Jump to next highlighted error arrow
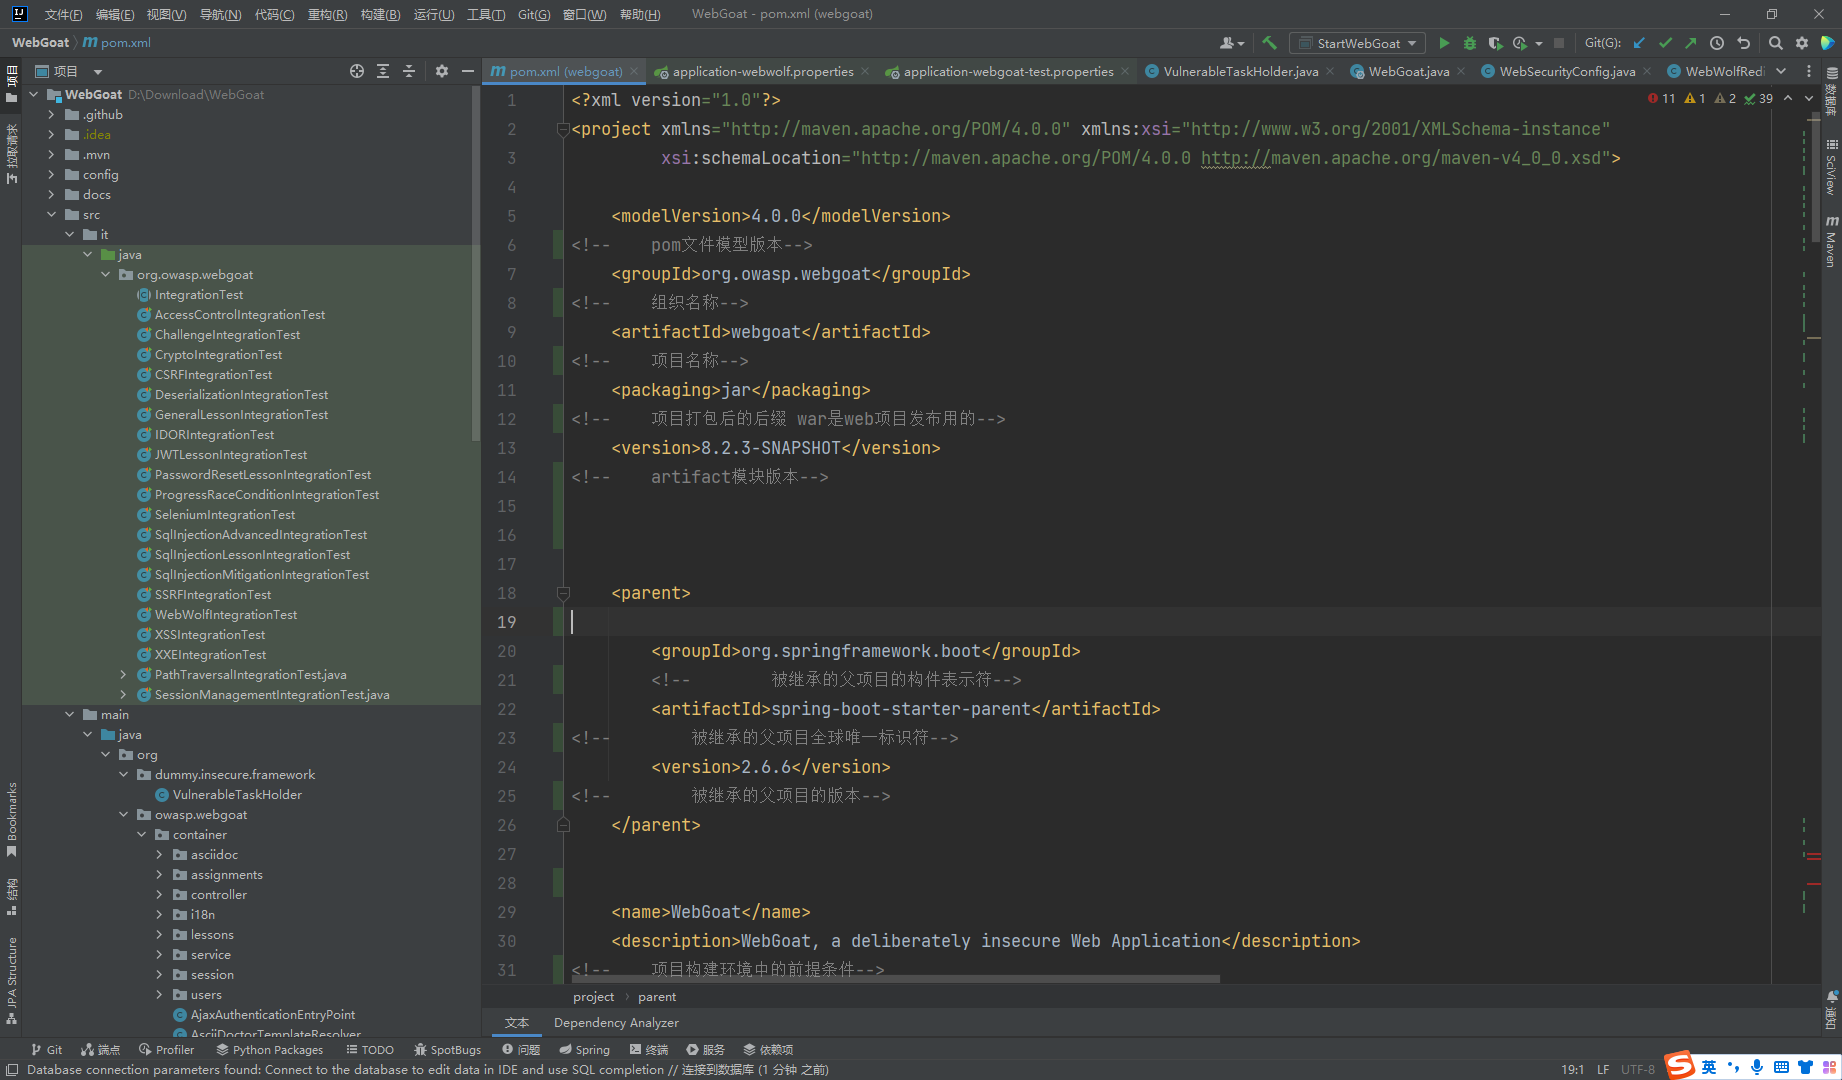This screenshot has height=1080, width=1842. click(1809, 98)
